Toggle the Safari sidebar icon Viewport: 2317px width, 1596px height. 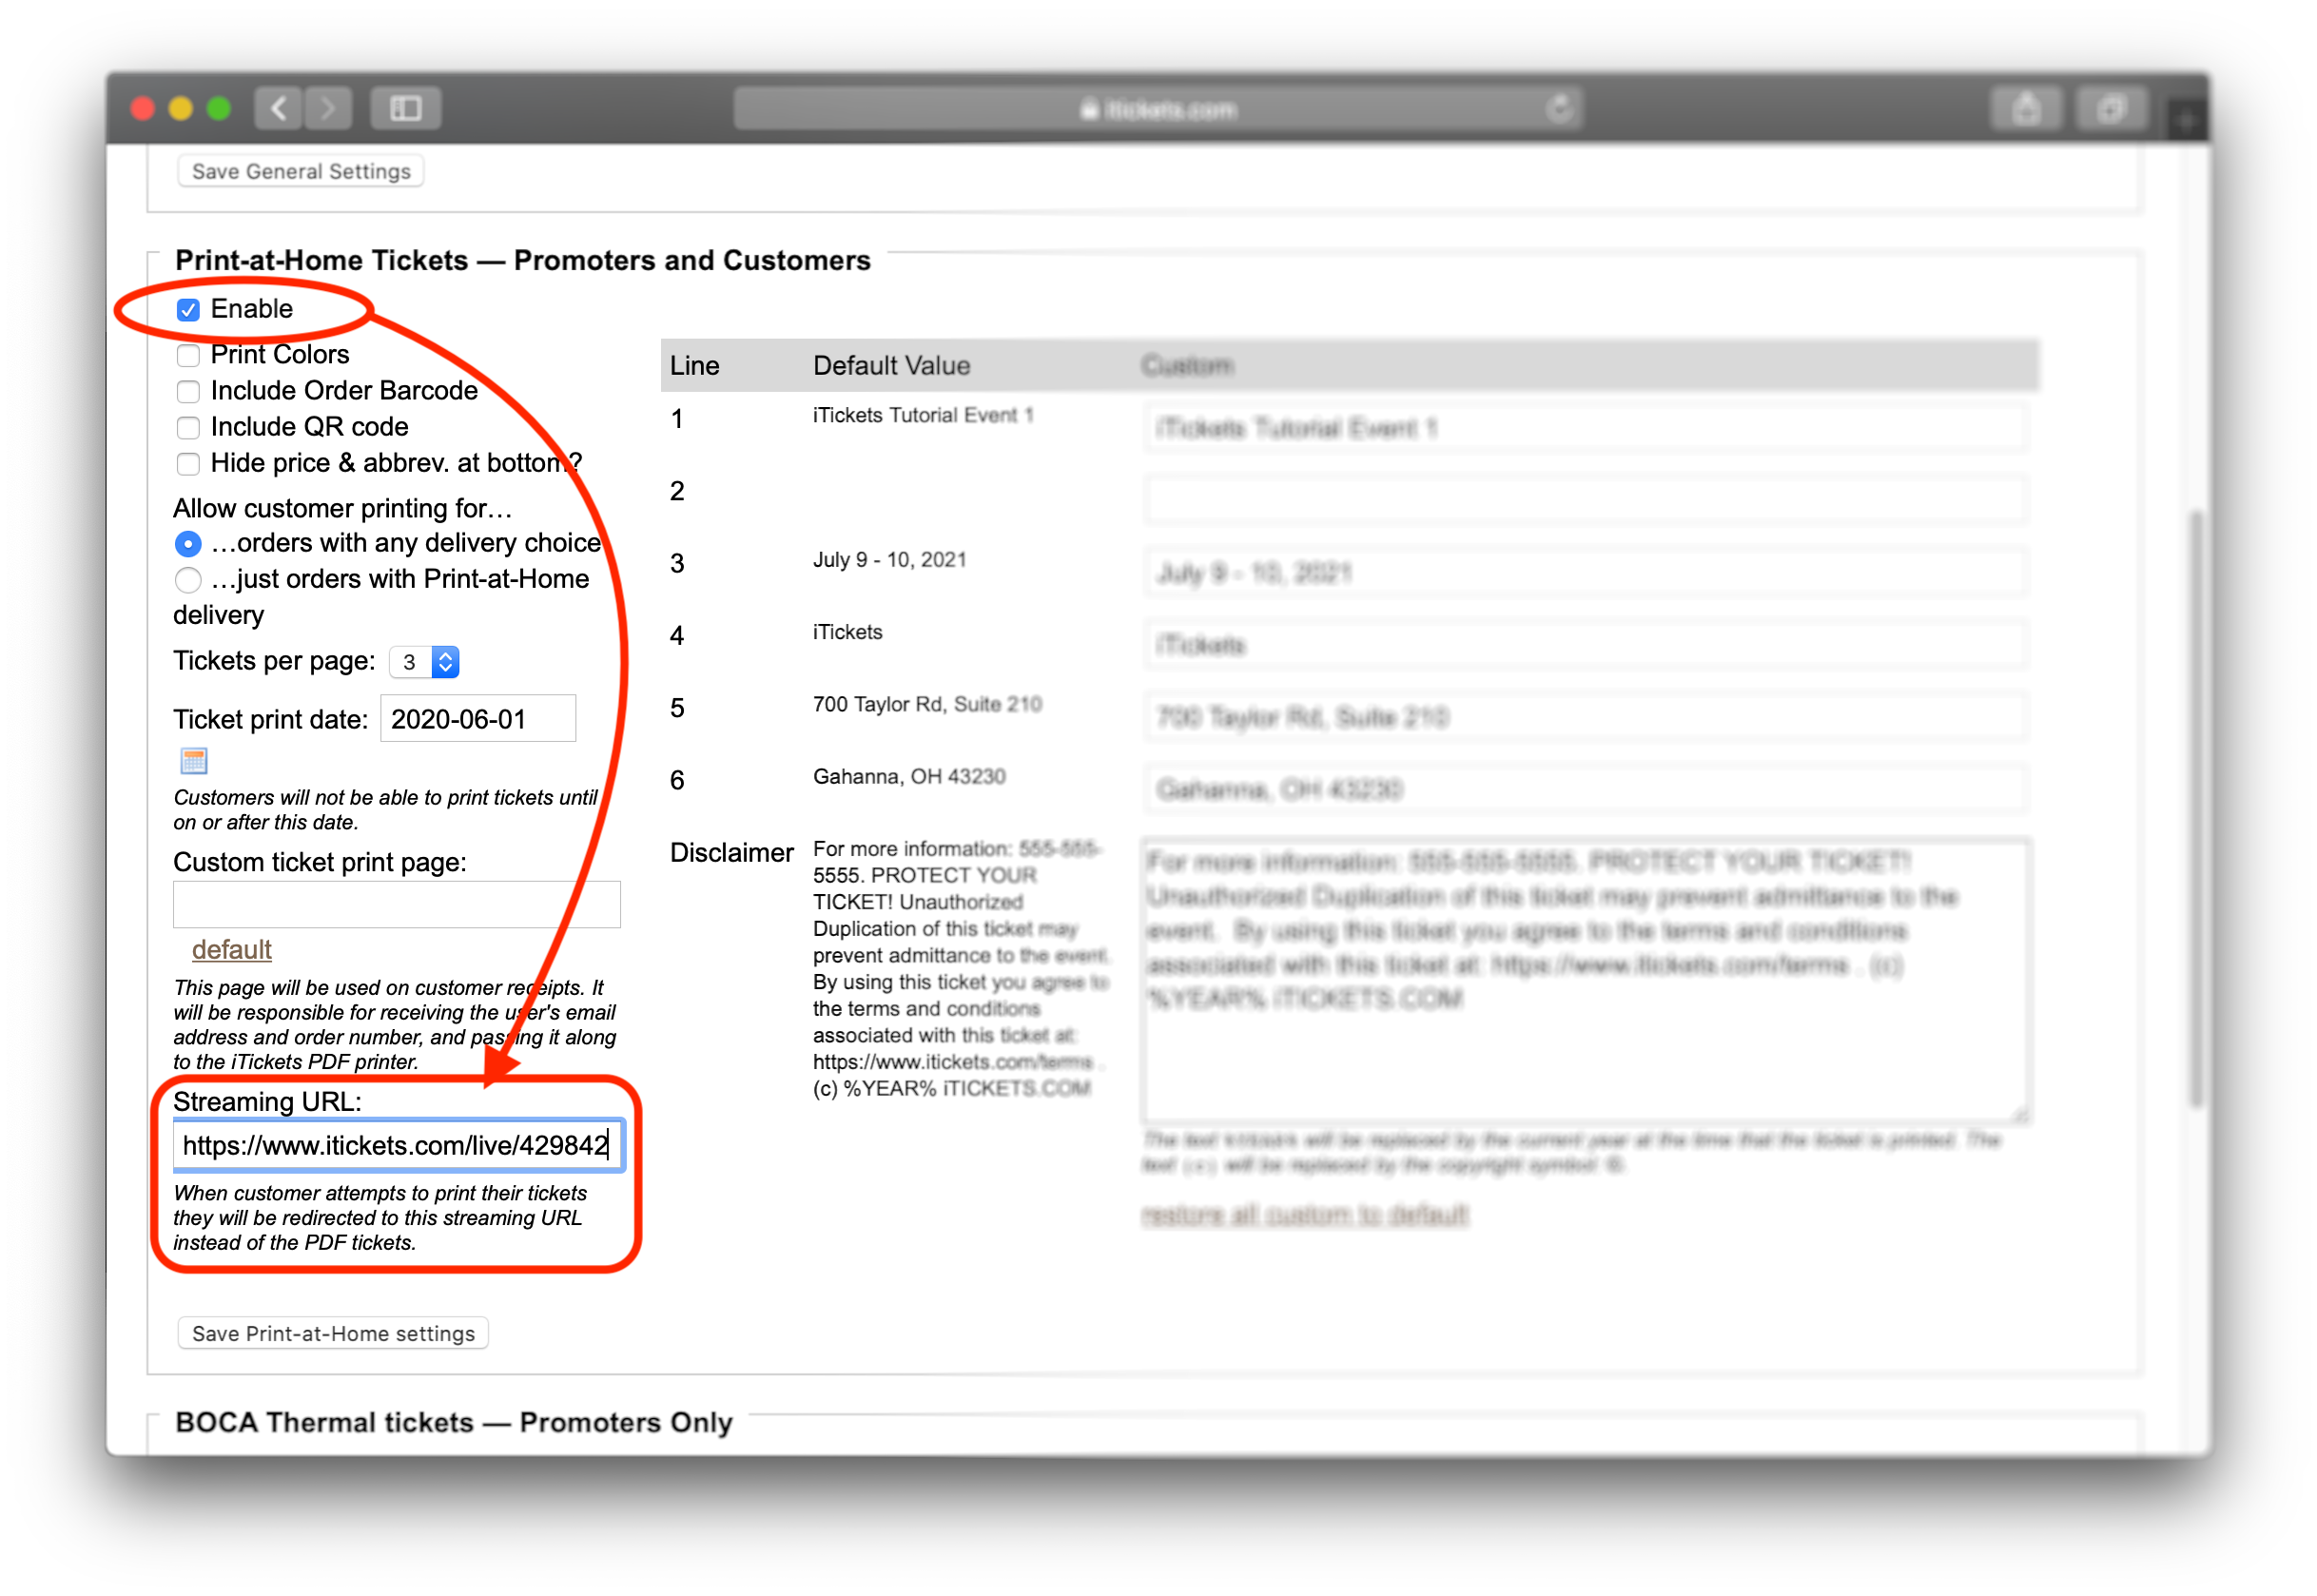(405, 108)
